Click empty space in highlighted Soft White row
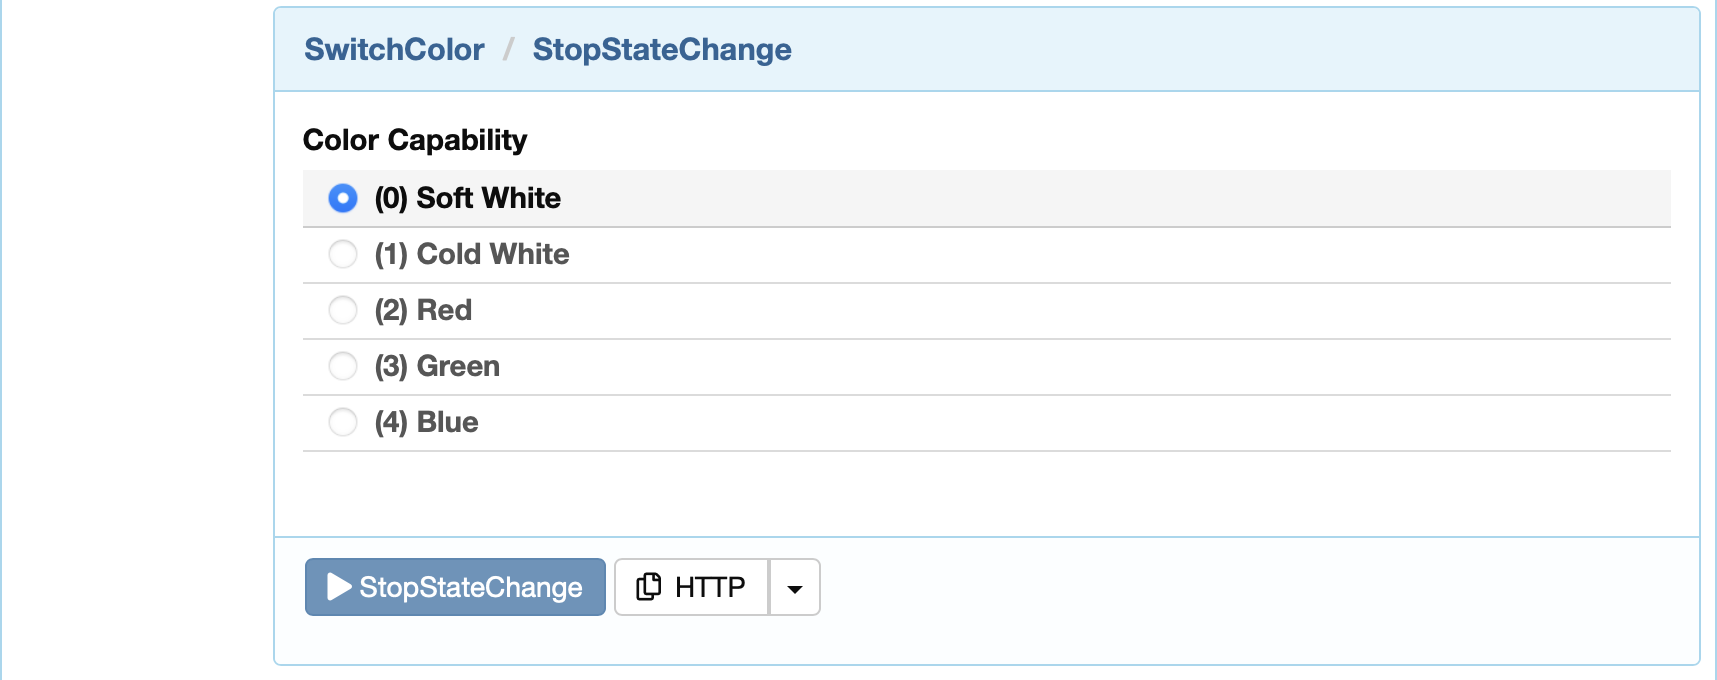Image resolution: width=1717 pixels, height=680 pixels. [1100, 198]
